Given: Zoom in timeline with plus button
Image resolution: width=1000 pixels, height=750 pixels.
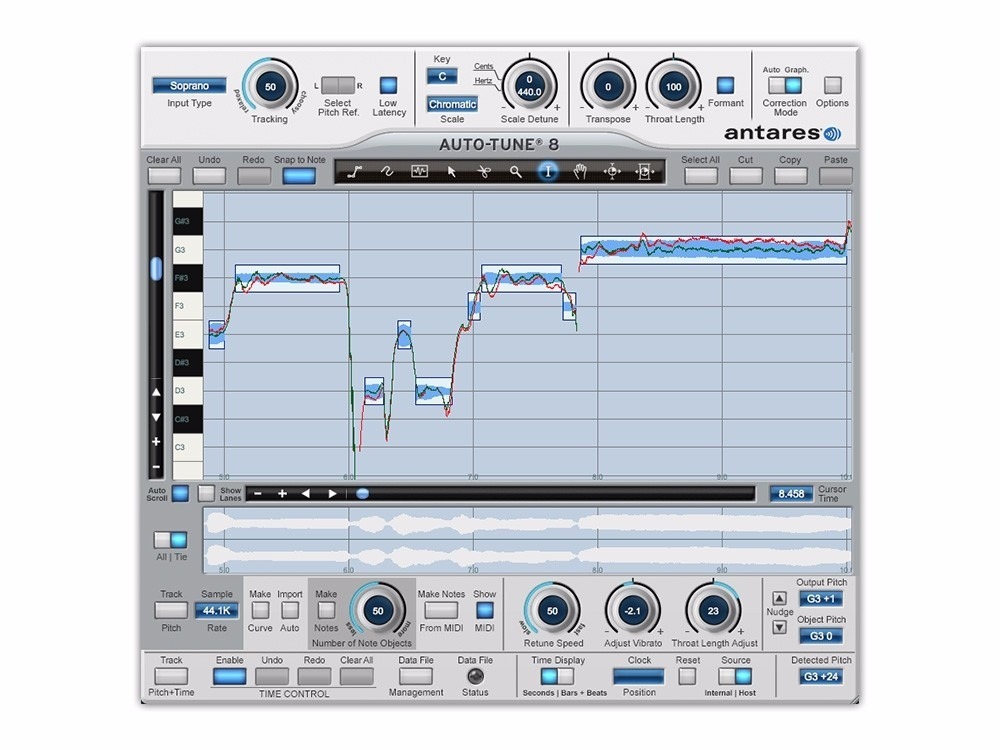Looking at the screenshot, I should pyautogui.click(x=282, y=494).
